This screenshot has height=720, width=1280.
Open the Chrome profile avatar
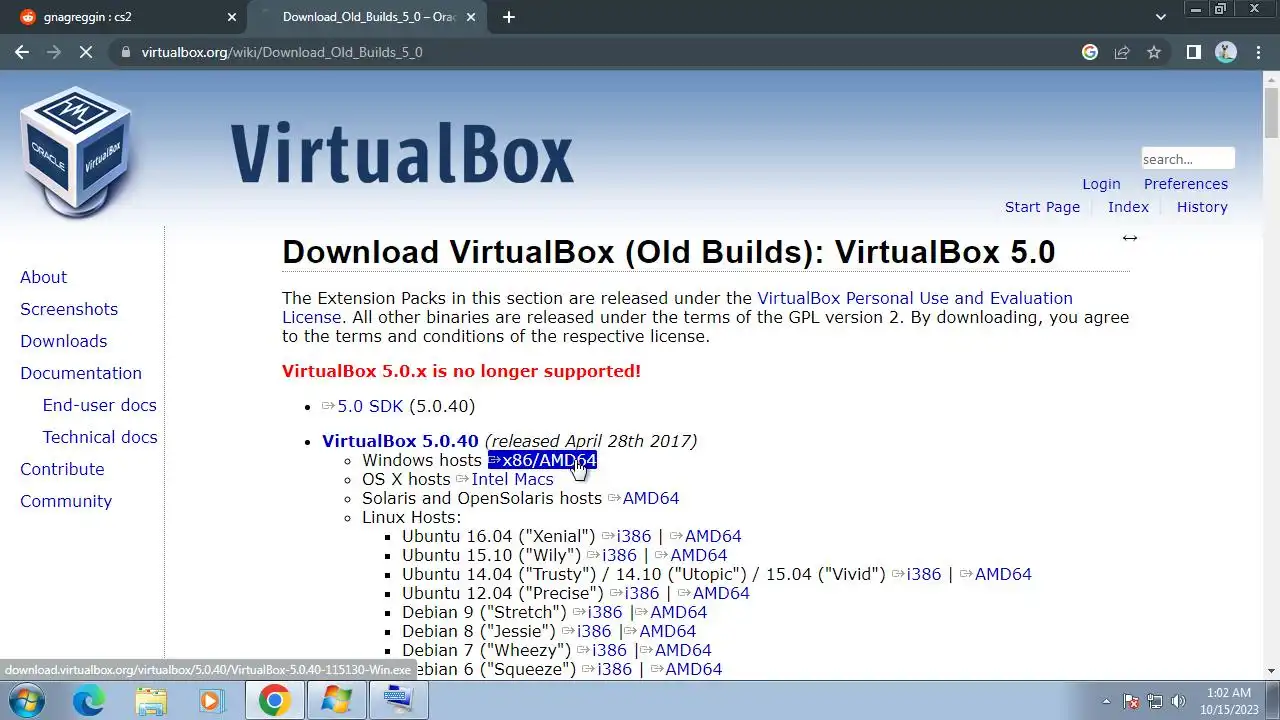(x=1226, y=52)
